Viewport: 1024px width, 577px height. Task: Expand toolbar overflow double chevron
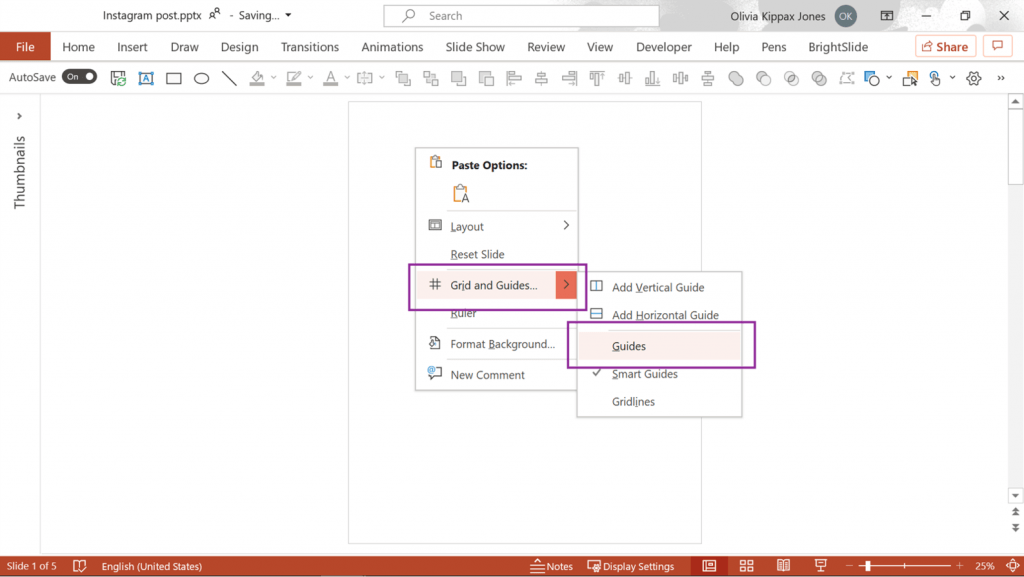coord(1001,78)
